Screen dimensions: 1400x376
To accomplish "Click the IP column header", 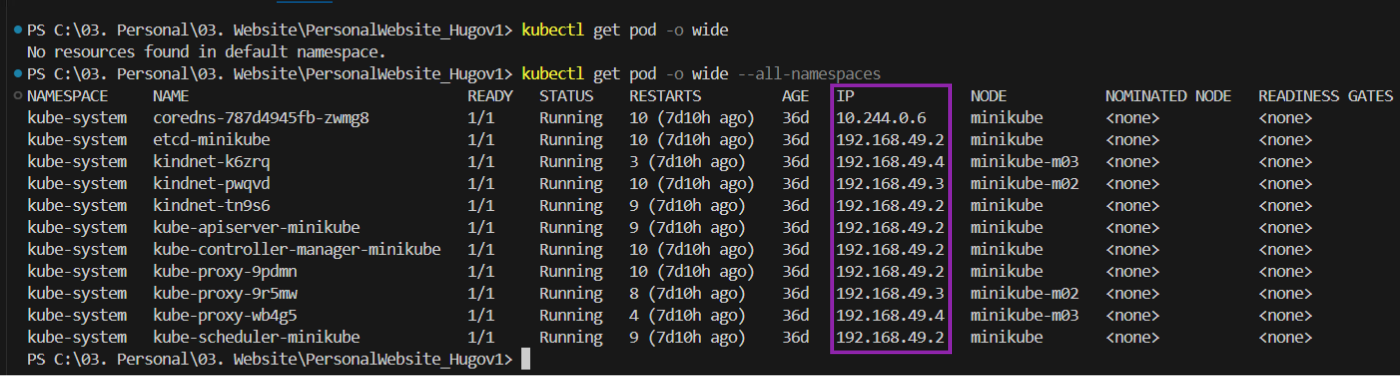I will (845, 96).
